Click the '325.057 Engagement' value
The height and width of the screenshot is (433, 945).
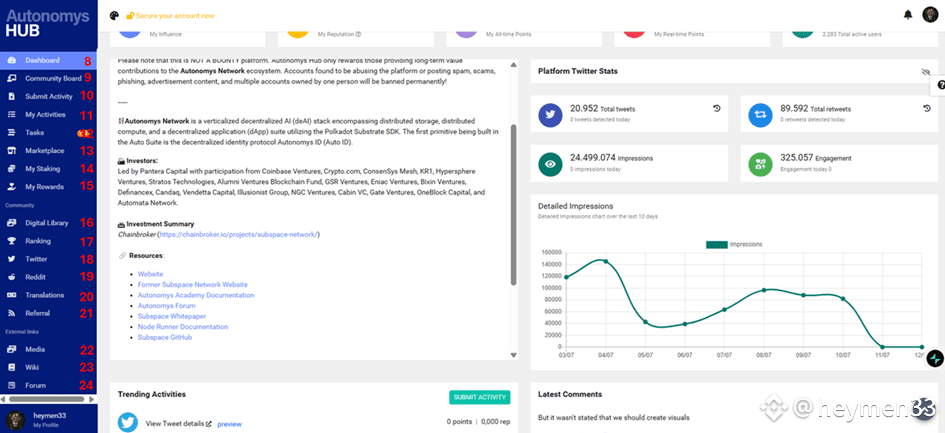[x=816, y=158]
